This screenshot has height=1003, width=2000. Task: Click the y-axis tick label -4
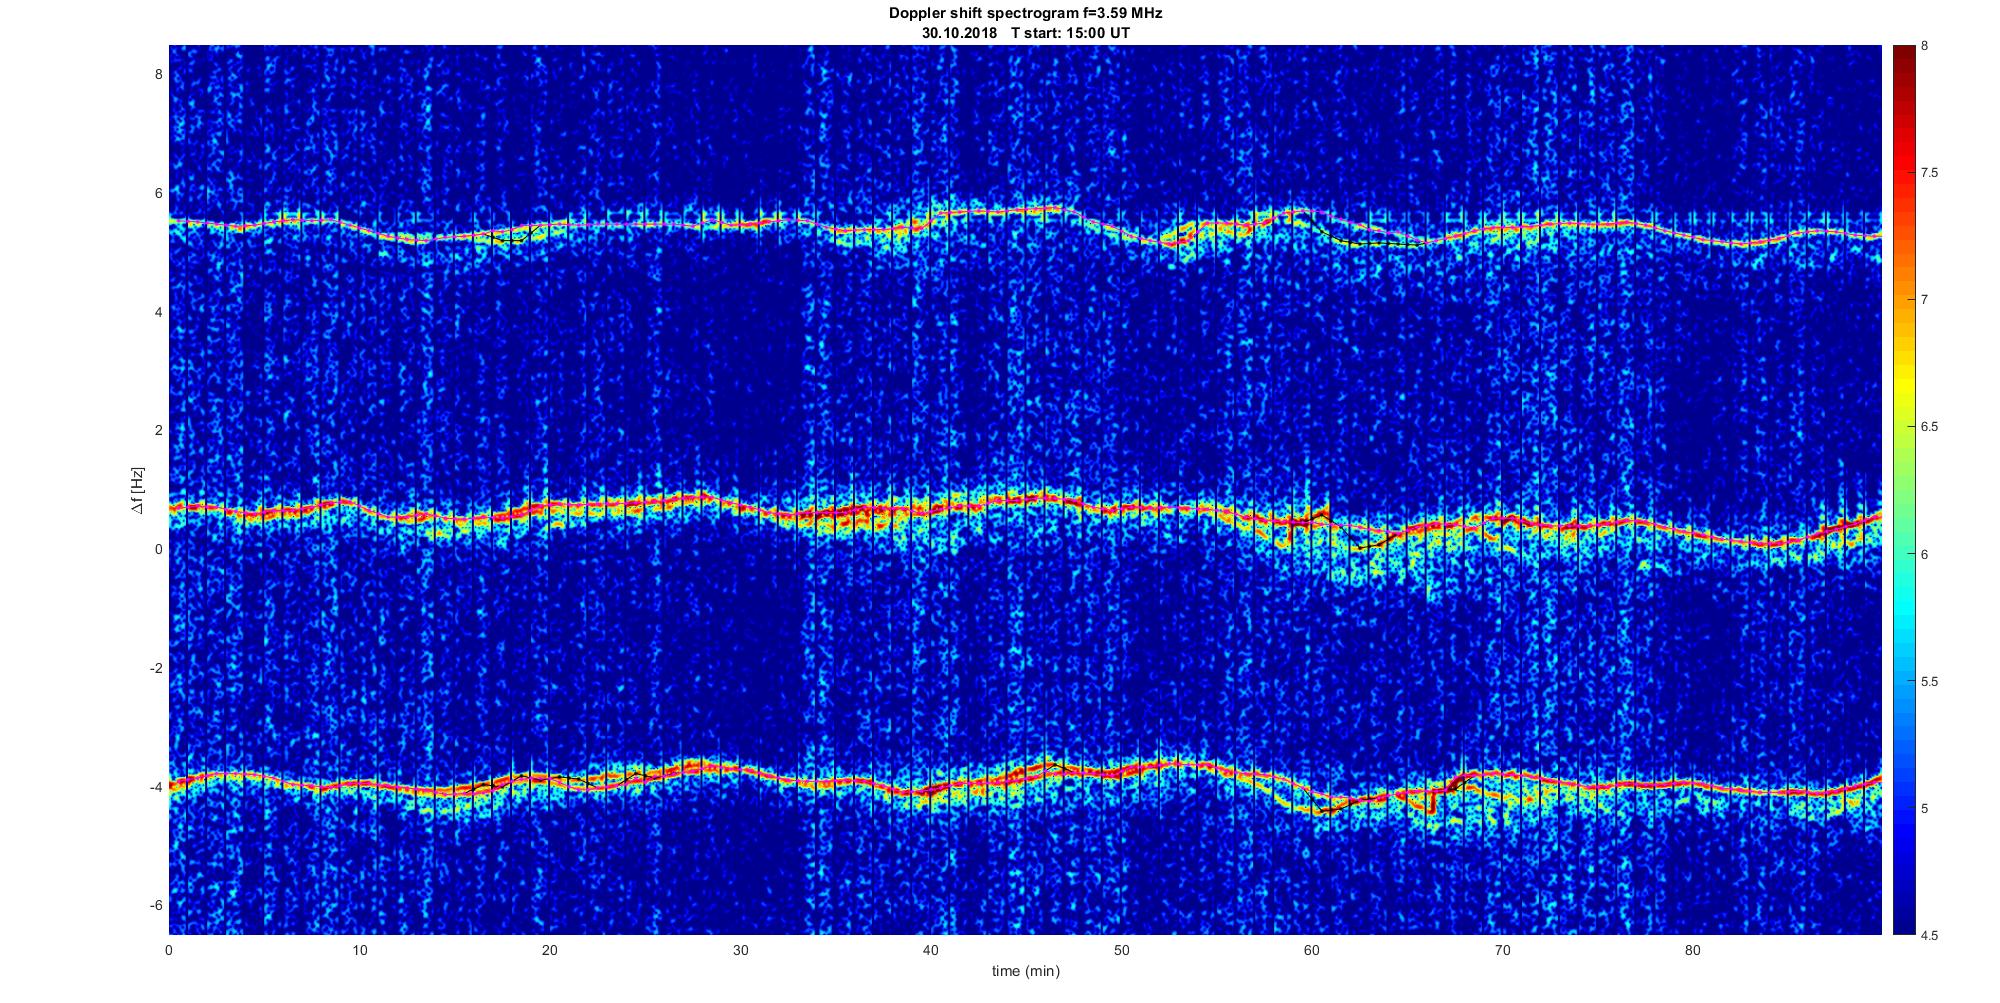click(x=156, y=787)
